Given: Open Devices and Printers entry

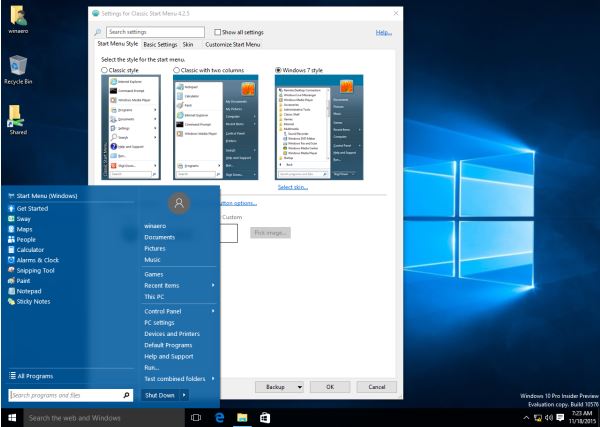Looking at the screenshot, I should click(172, 334).
